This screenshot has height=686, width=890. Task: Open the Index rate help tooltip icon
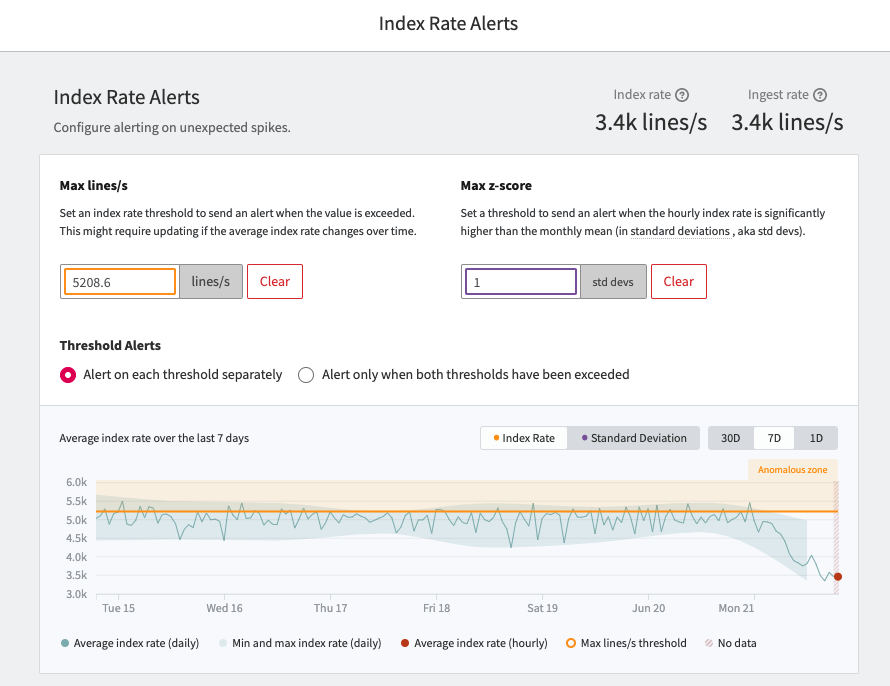coord(682,95)
